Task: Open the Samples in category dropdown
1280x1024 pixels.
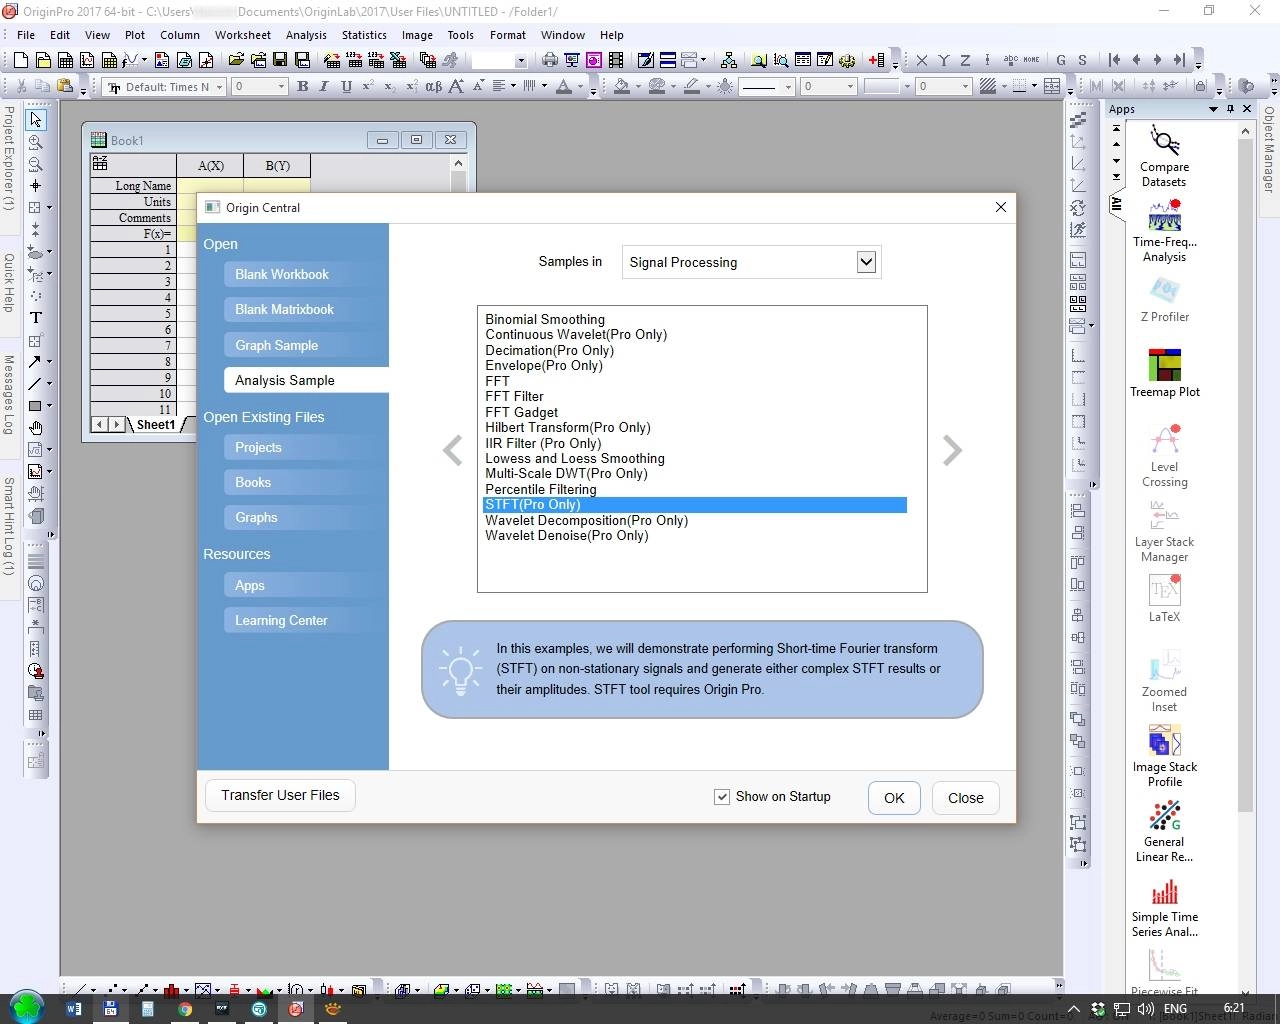Action: click(x=866, y=262)
